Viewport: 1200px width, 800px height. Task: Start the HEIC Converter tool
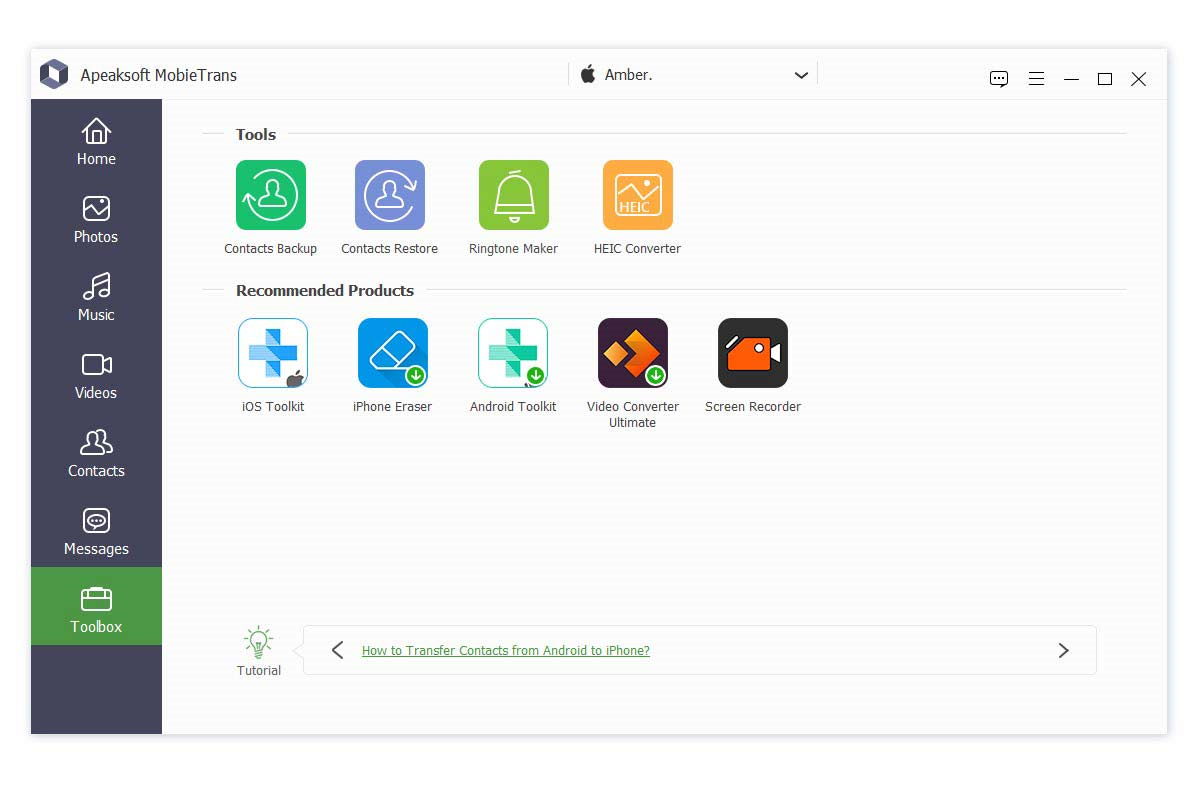pos(637,196)
